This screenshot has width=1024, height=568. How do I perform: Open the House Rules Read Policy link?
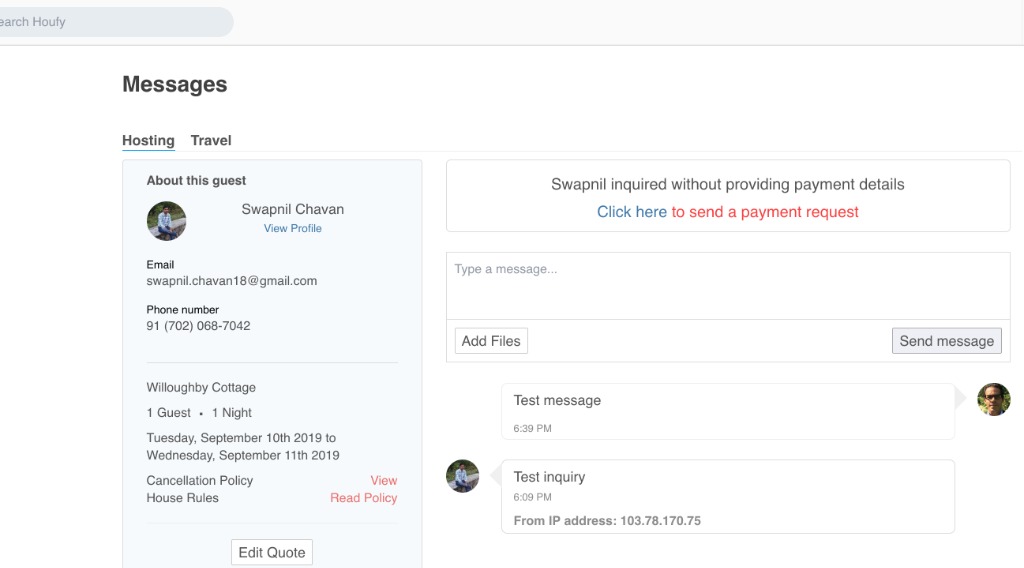pyautogui.click(x=363, y=498)
